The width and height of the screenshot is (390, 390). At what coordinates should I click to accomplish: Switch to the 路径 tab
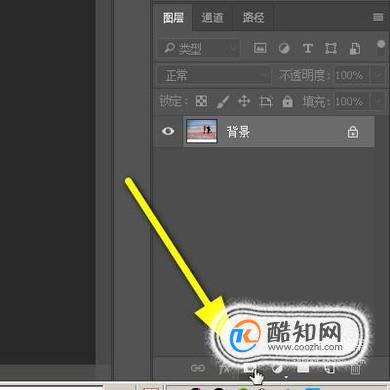253,18
